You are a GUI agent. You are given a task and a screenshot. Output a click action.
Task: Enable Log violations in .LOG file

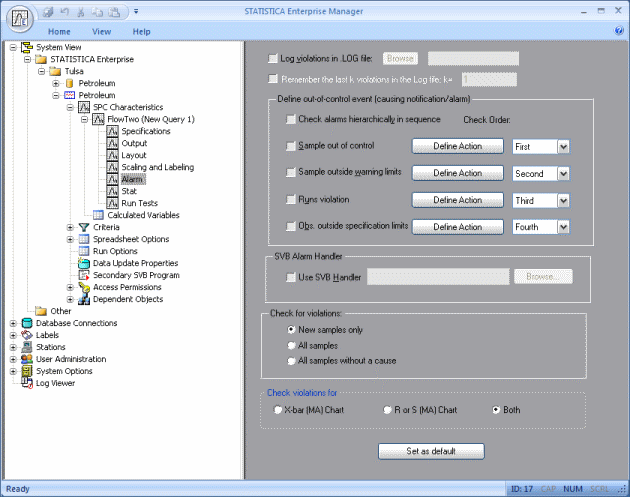pos(275,59)
